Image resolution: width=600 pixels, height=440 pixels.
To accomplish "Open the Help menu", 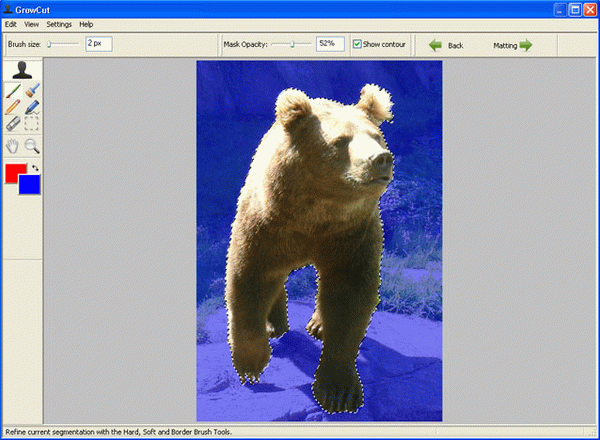I will click(86, 23).
